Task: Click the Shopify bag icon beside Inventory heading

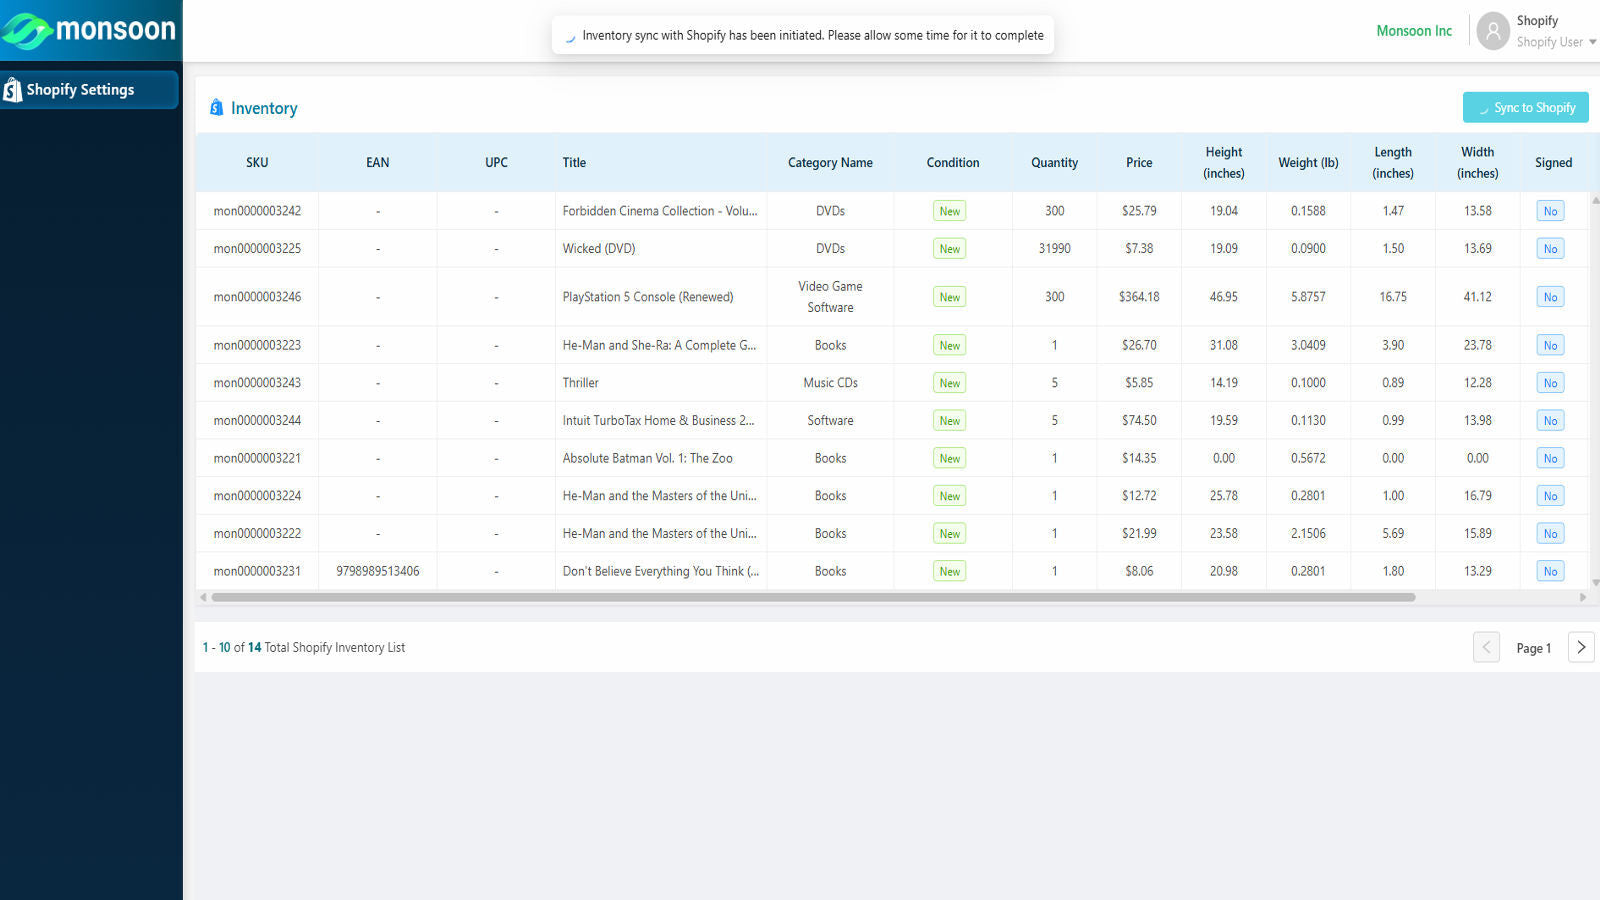Action: click(x=217, y=107)
